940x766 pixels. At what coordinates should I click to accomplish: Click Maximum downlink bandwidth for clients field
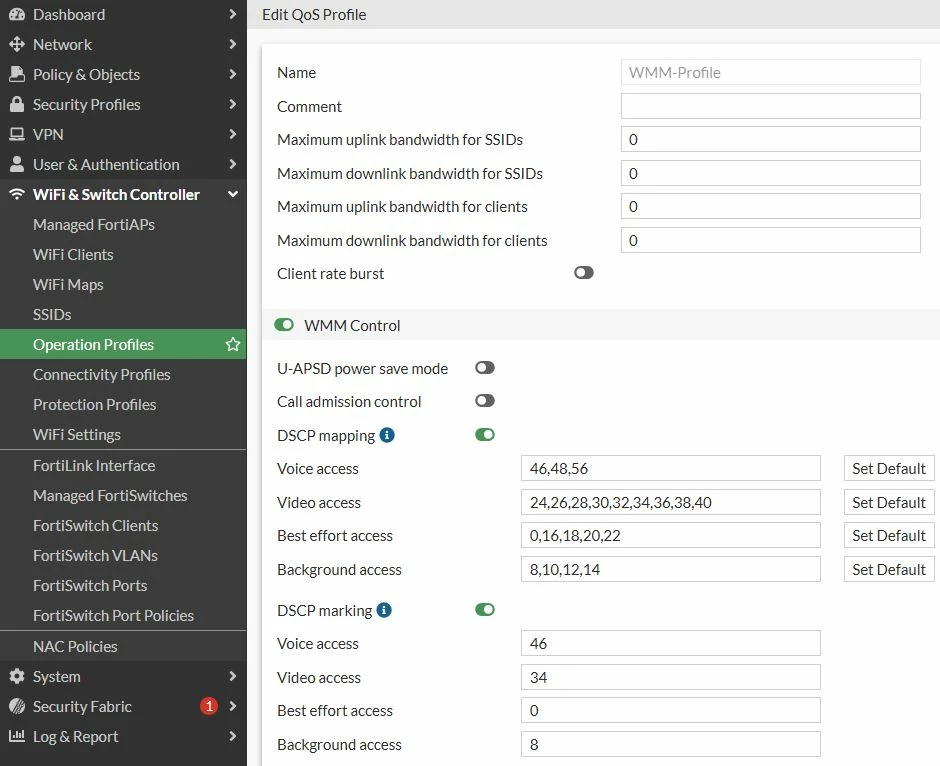pos(770,240)
